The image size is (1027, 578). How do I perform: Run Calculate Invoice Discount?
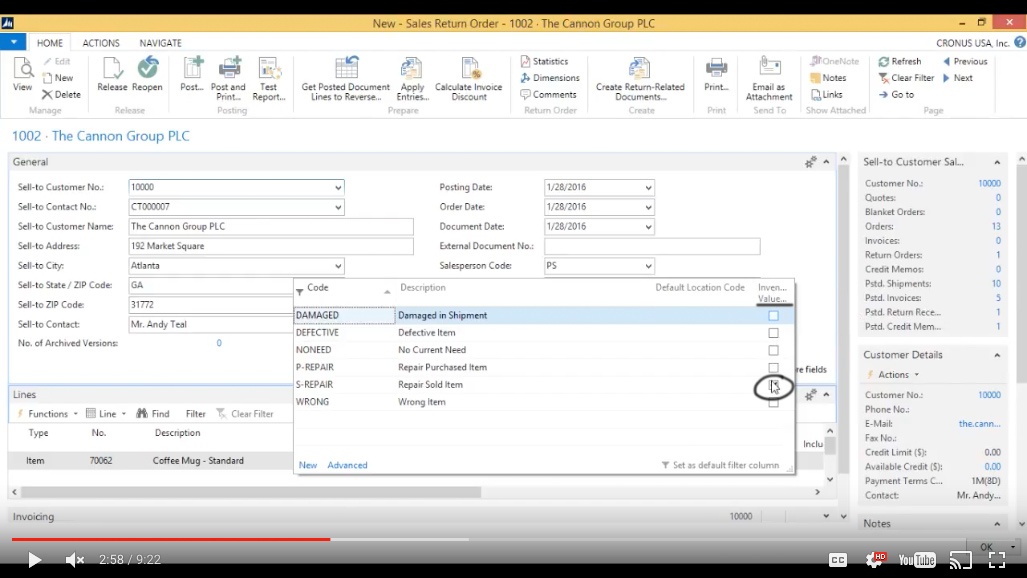click(x=469, y=79)
